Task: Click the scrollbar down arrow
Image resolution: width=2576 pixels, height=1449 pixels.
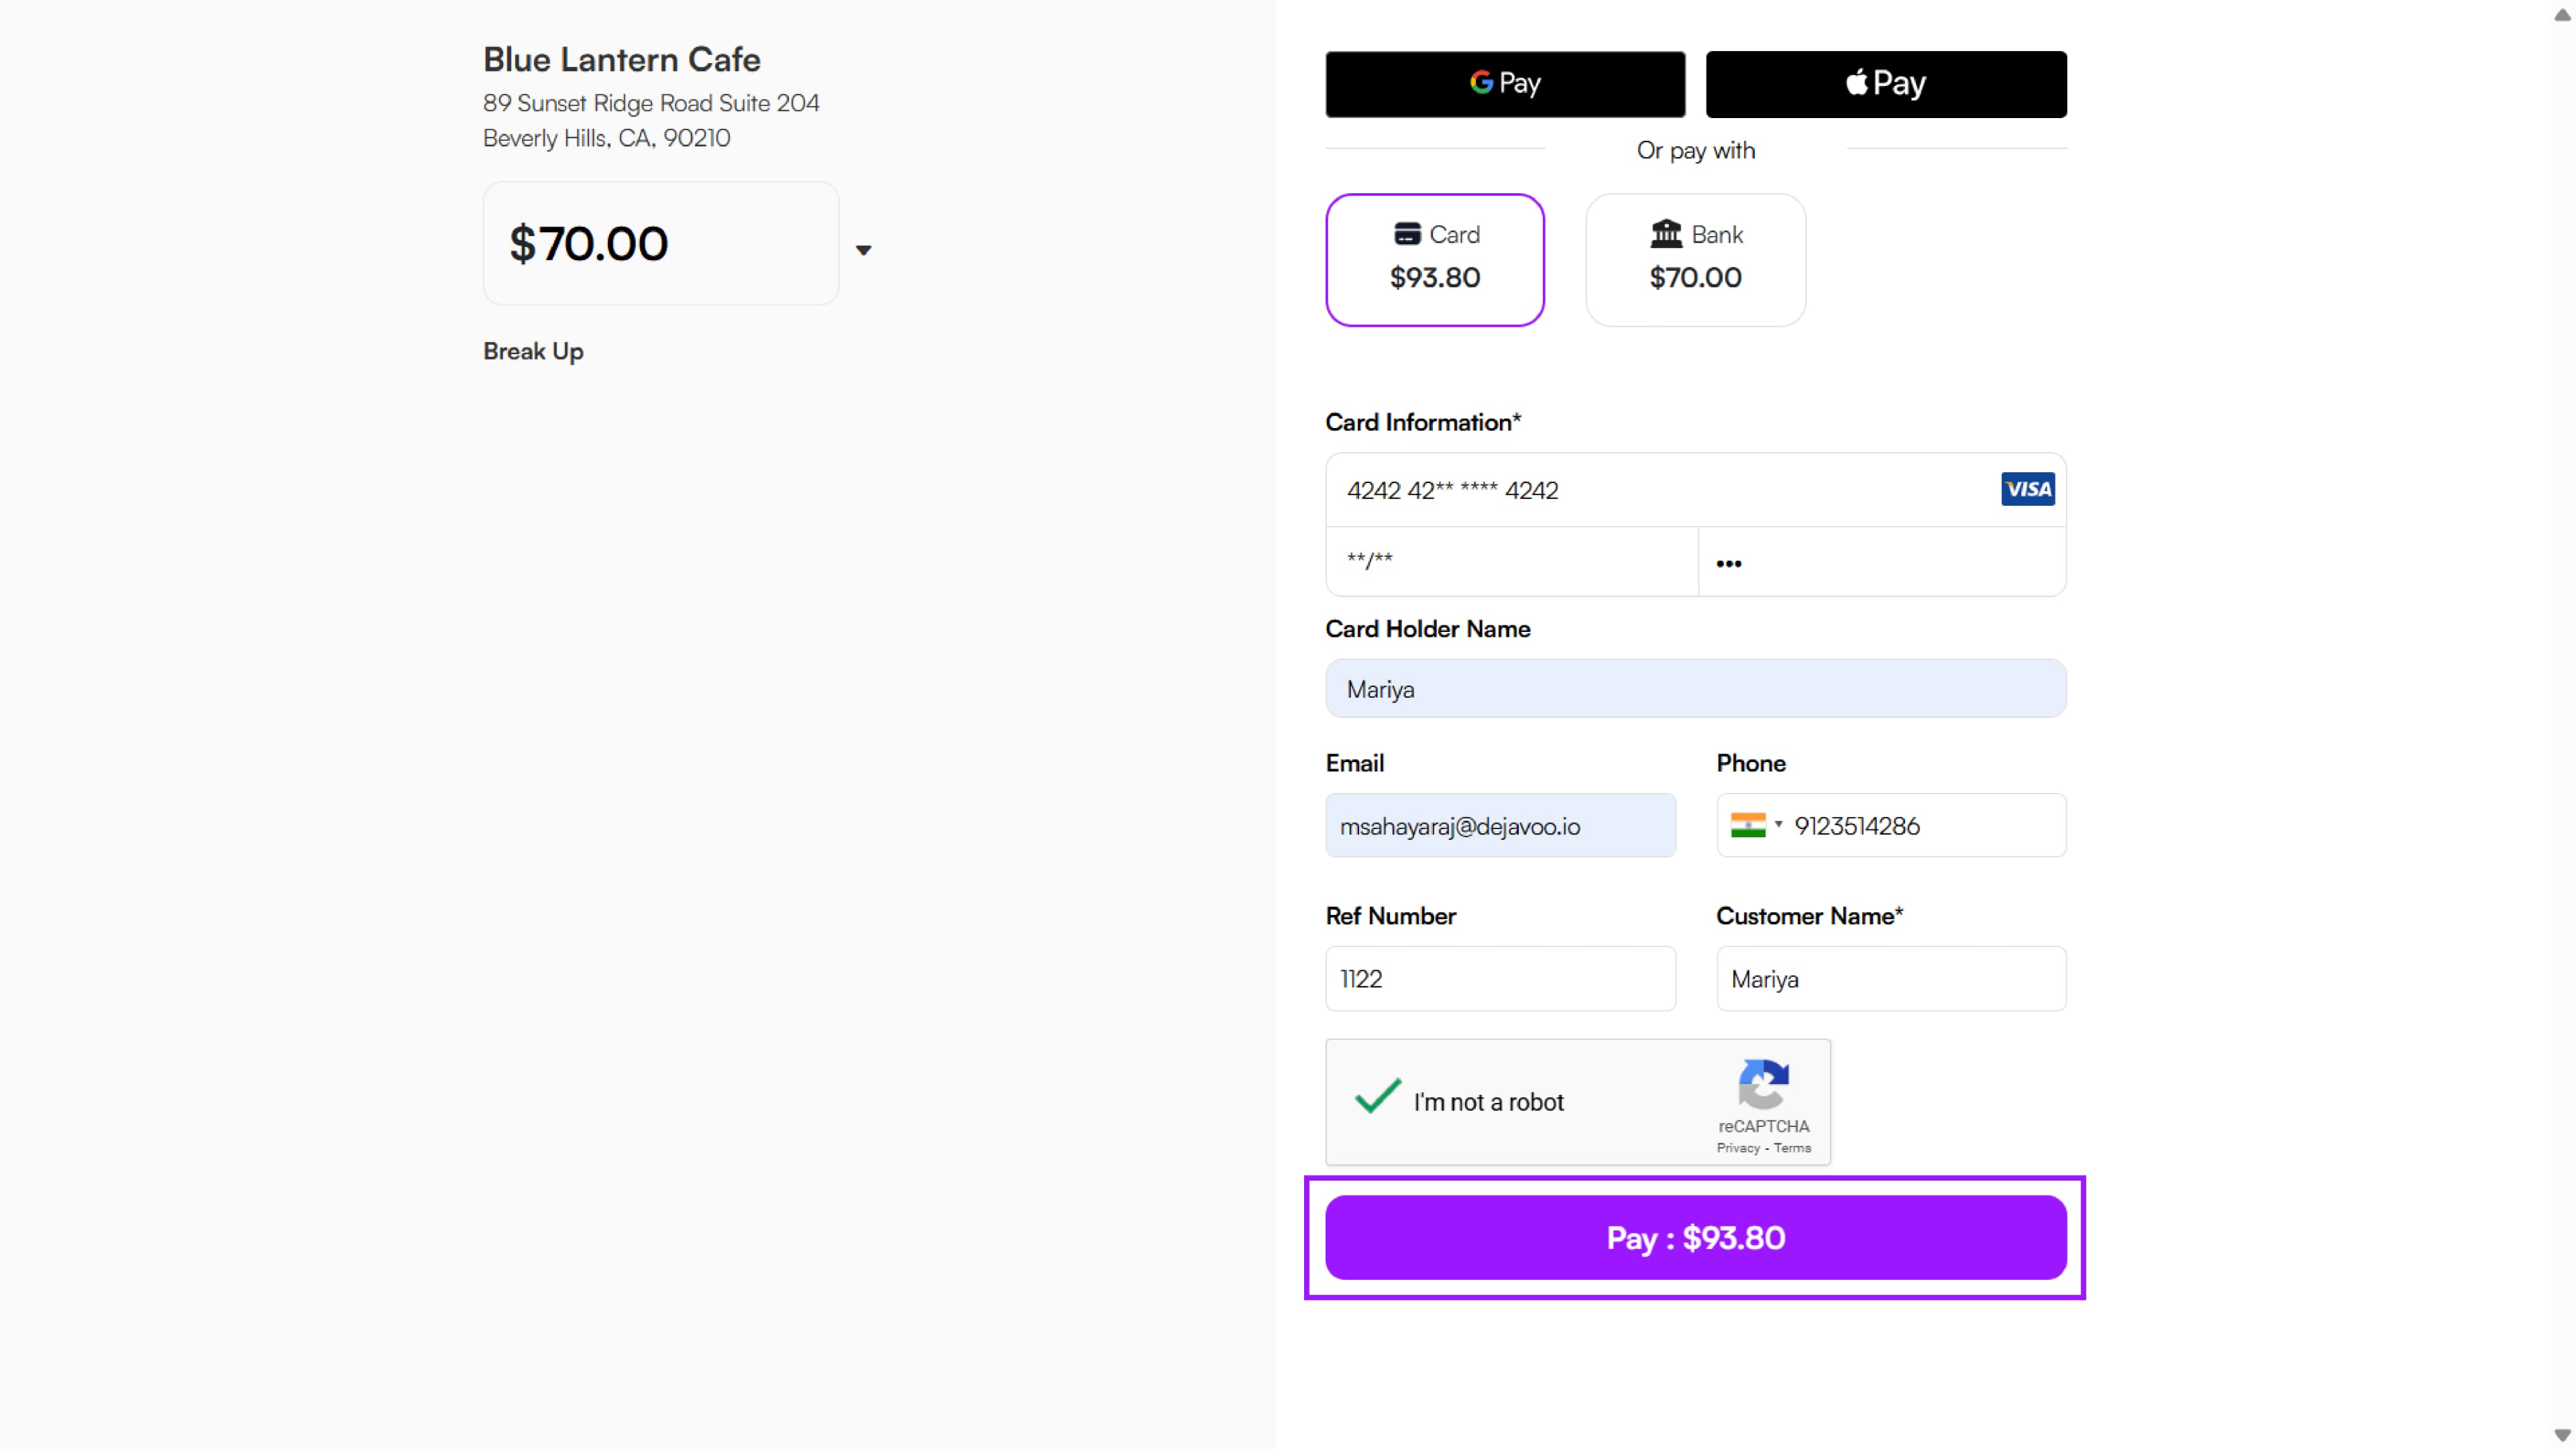Action: click(2562, 1435)
